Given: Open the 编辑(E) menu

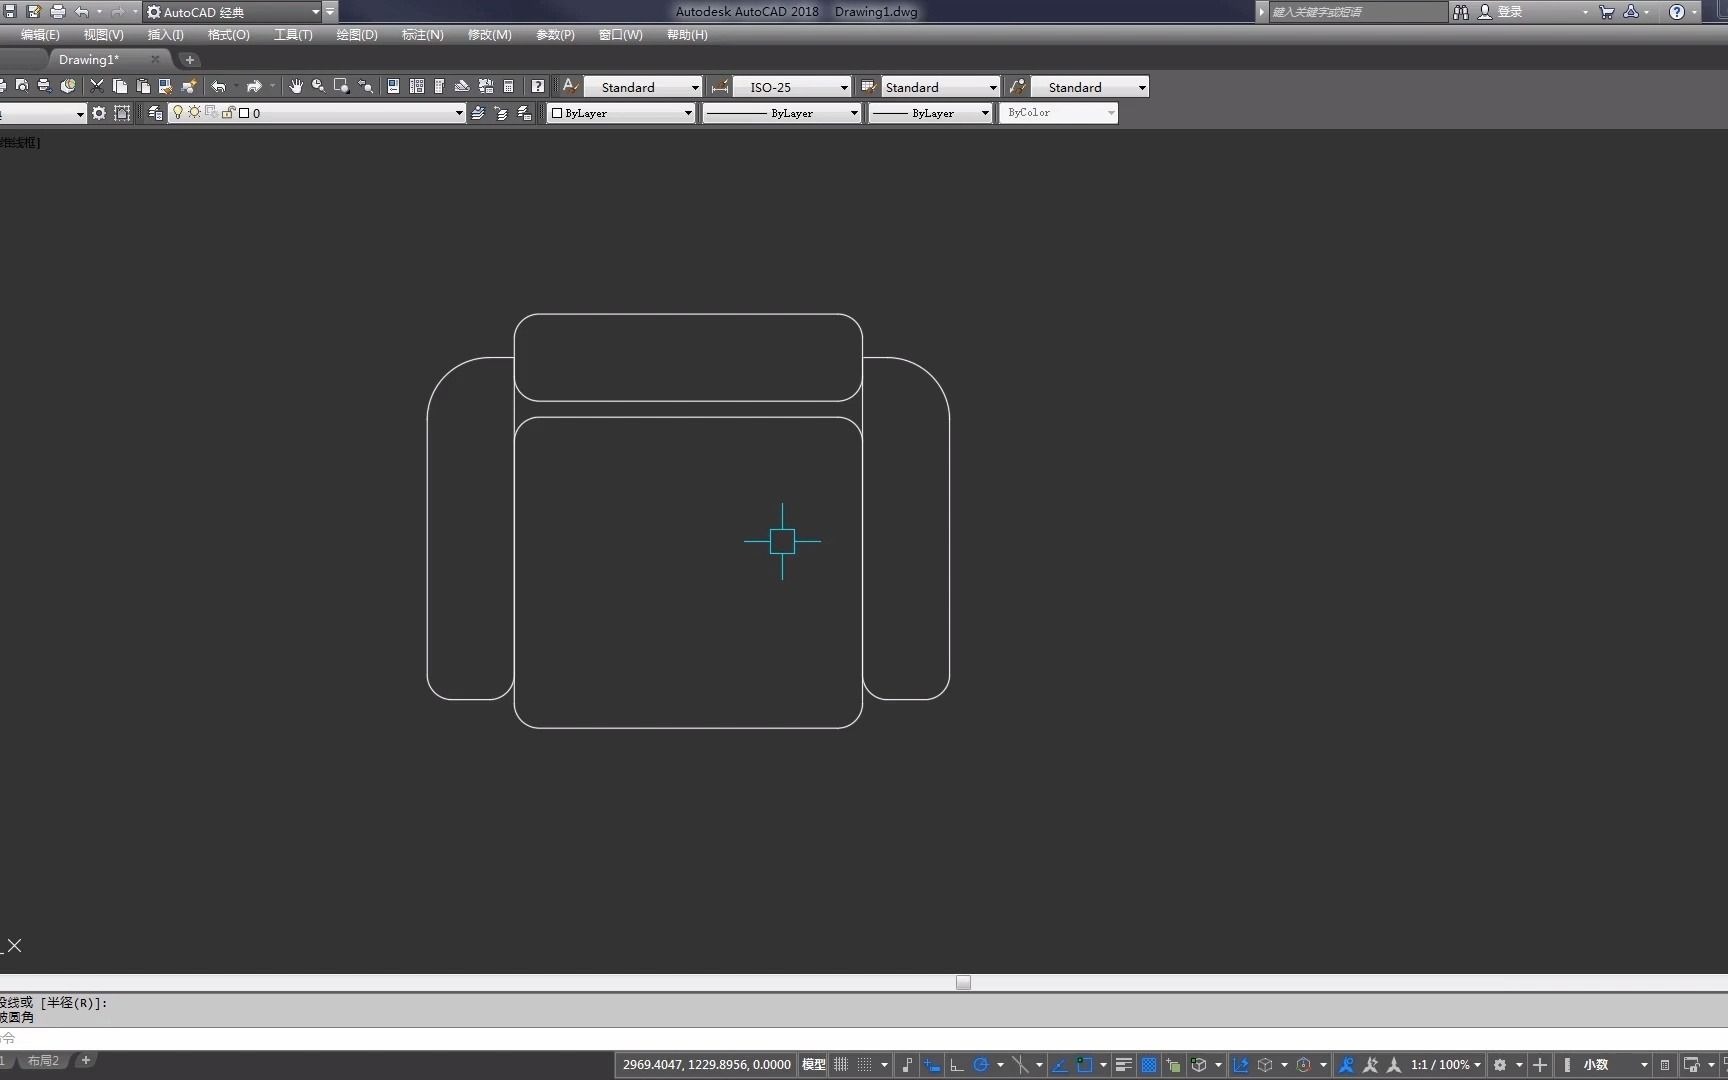Looking at the screenshot, I should [40, 35].
